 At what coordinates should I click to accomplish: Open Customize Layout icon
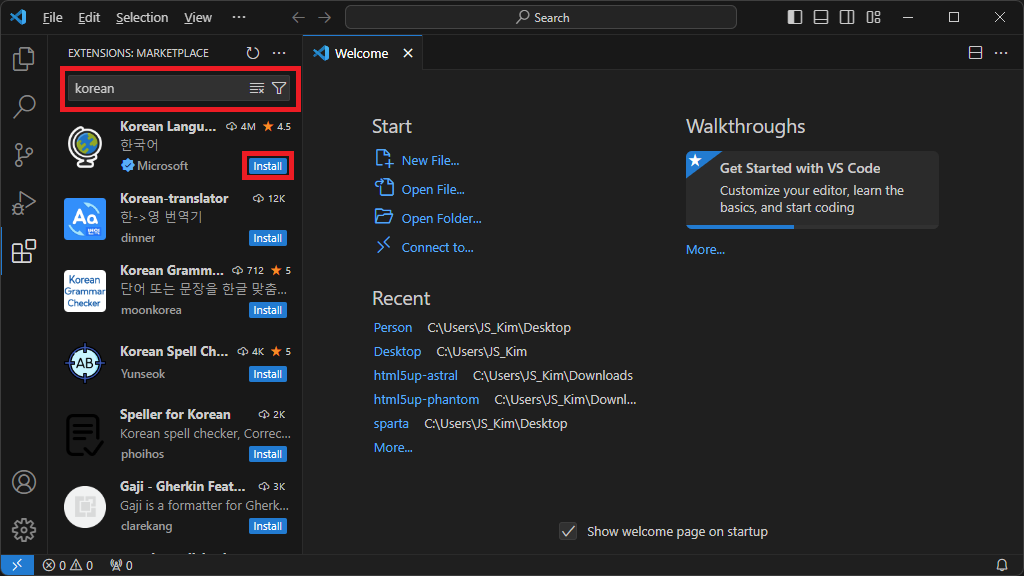pyautogui.click(x=873, y=18)
